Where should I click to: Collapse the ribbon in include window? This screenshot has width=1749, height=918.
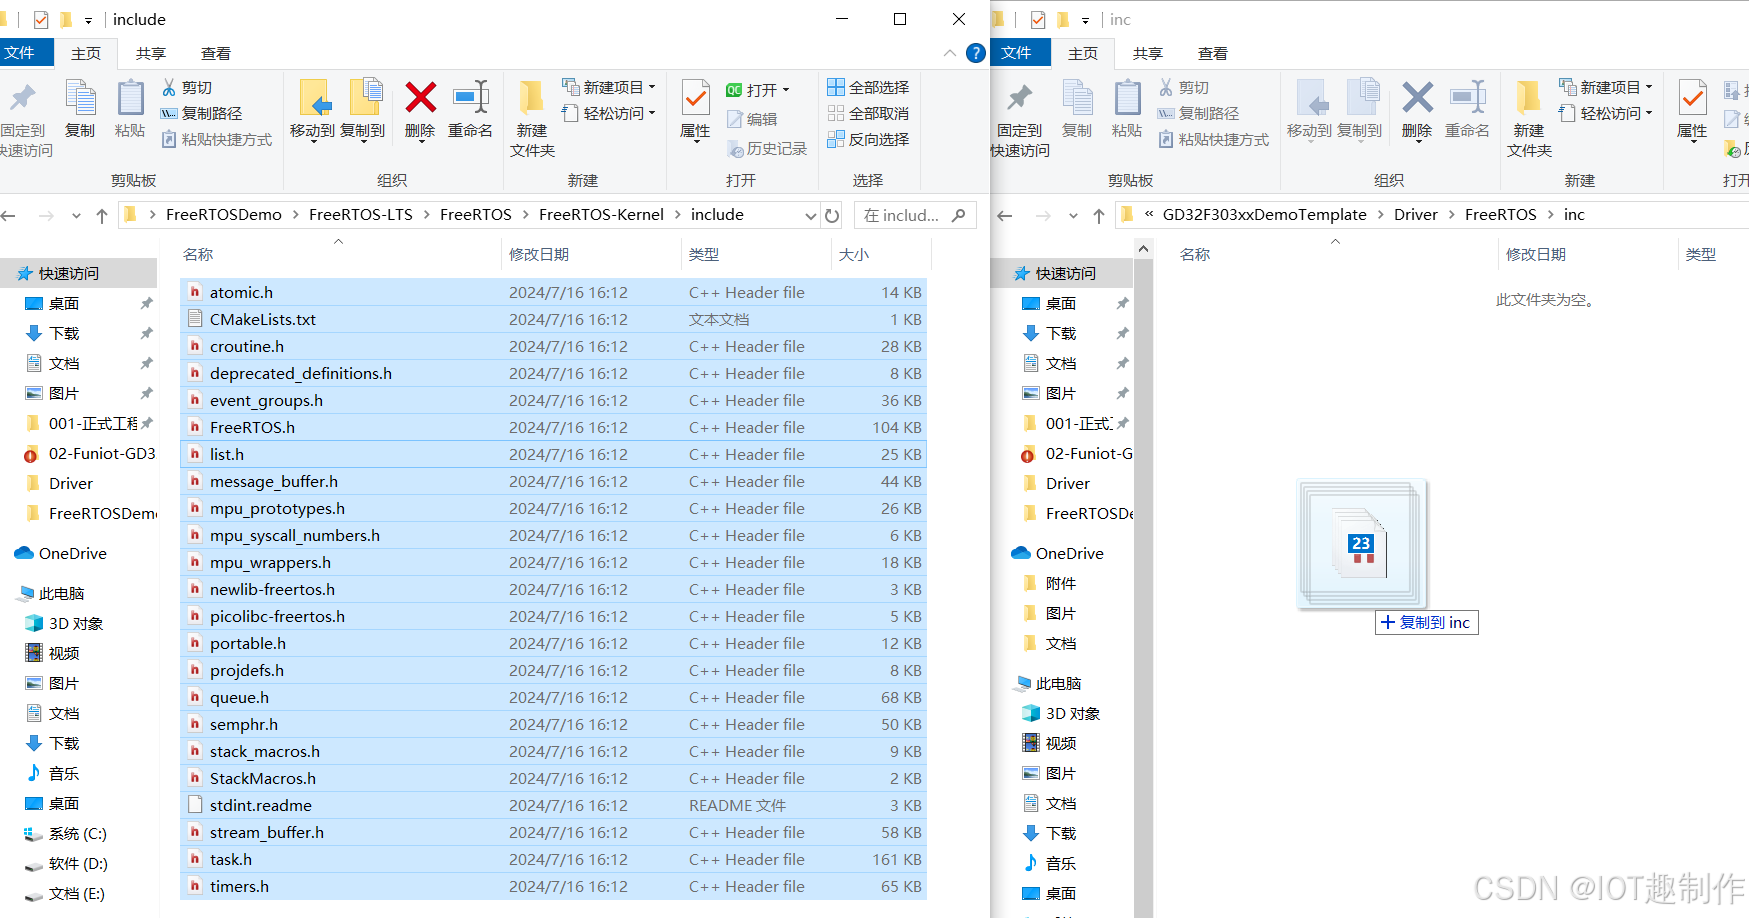[x=949, y=53]
